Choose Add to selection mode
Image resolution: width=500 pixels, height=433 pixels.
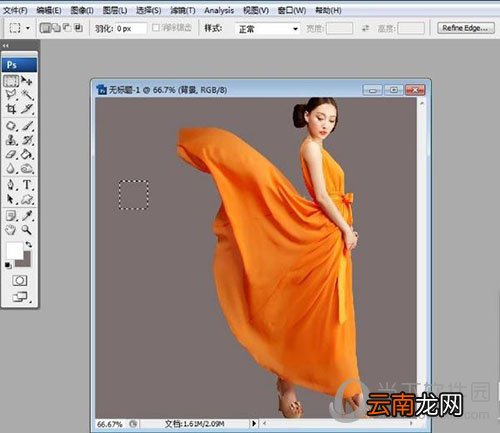tap(56, 28)
